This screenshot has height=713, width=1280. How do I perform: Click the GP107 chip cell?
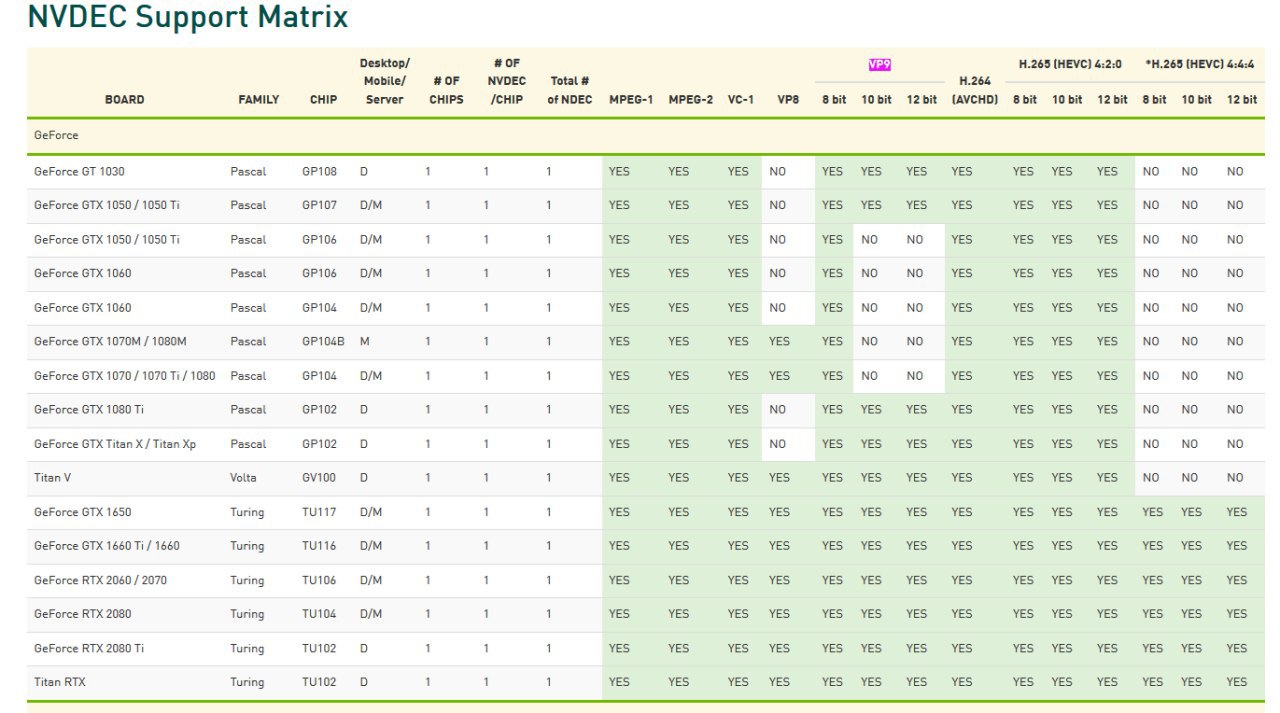(319, 205)
